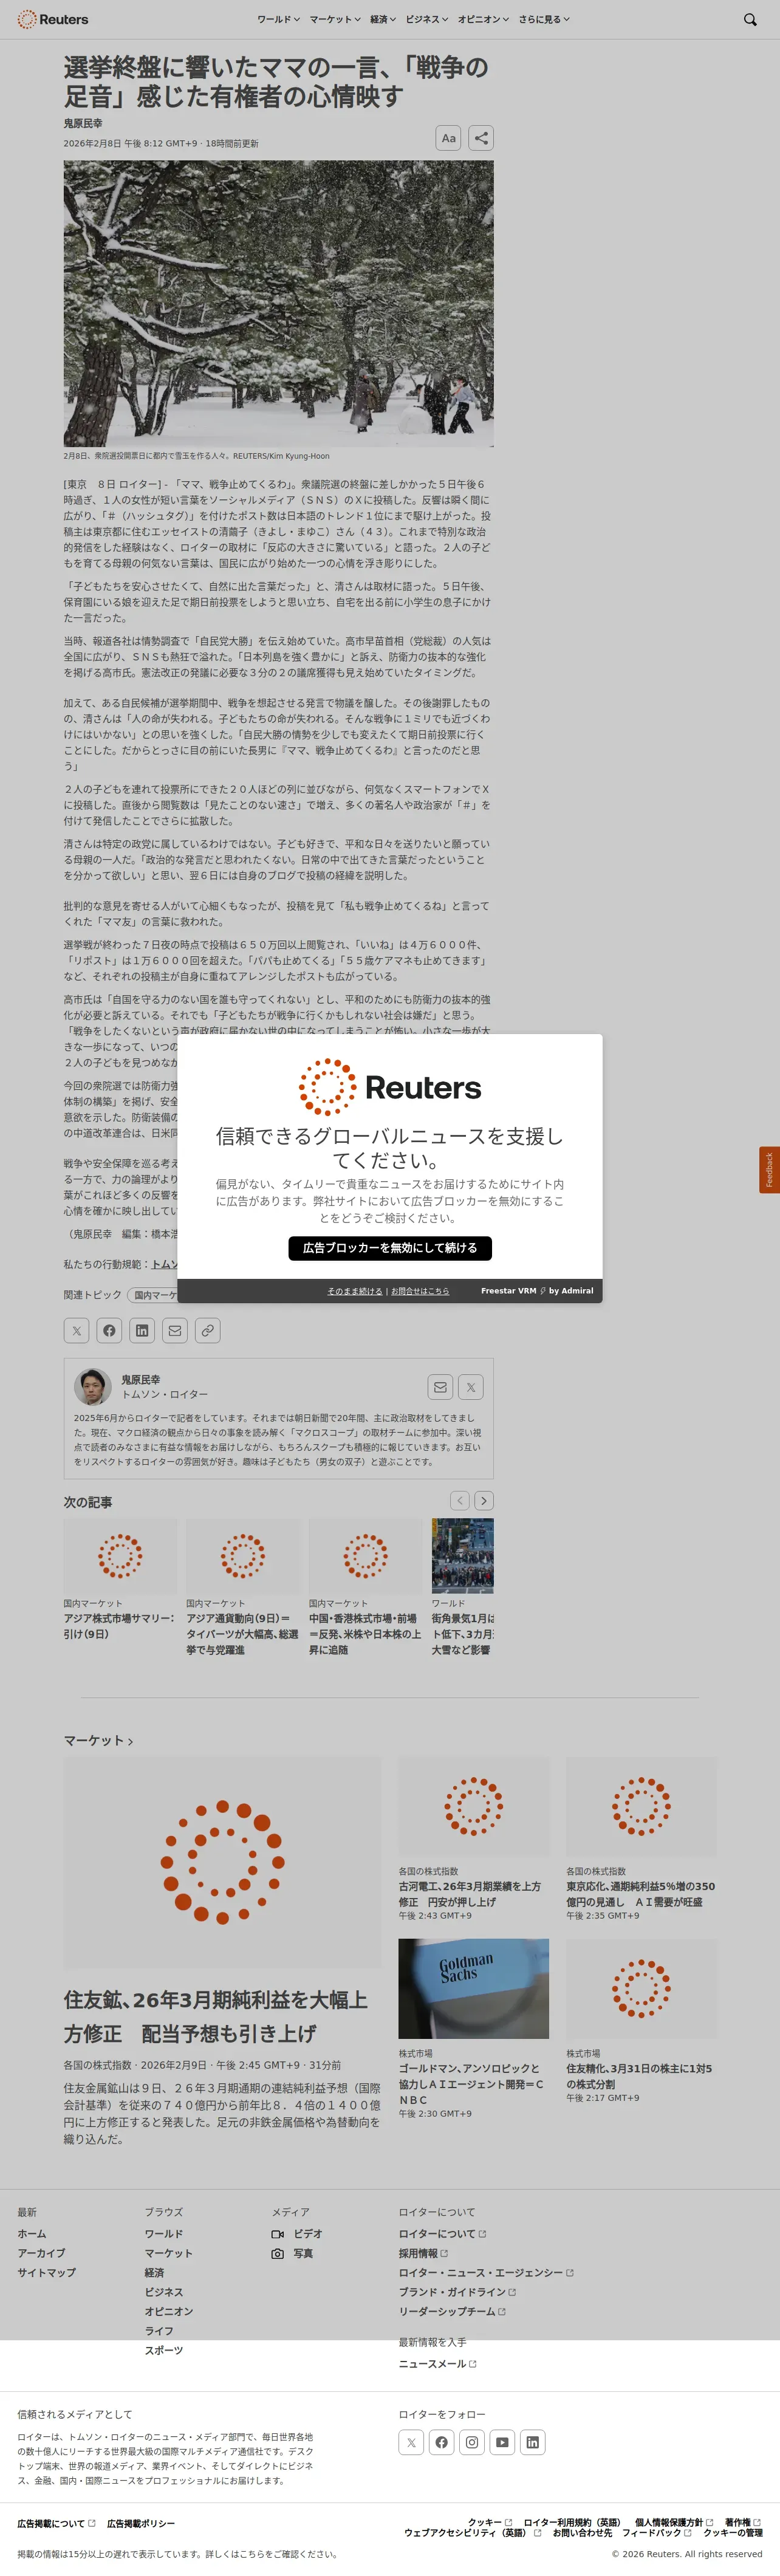
Task: Open the Aa text size button
Action: [x=448, y=138]
